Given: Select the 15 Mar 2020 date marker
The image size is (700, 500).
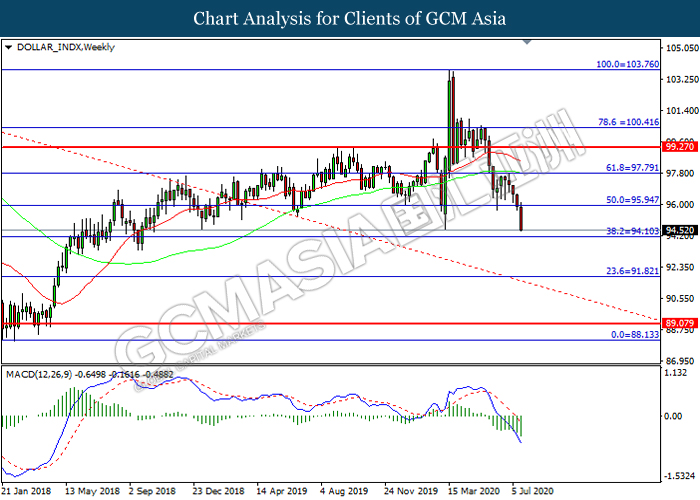Looking at the screenshot, I should [471, 491].
